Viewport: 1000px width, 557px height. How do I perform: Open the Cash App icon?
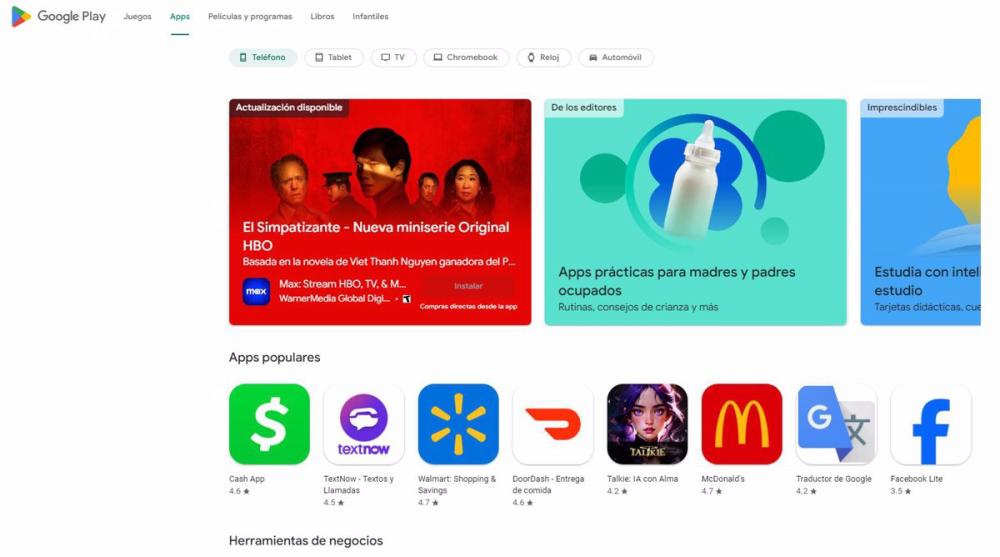pyautogui.click(x=269, y=424)
